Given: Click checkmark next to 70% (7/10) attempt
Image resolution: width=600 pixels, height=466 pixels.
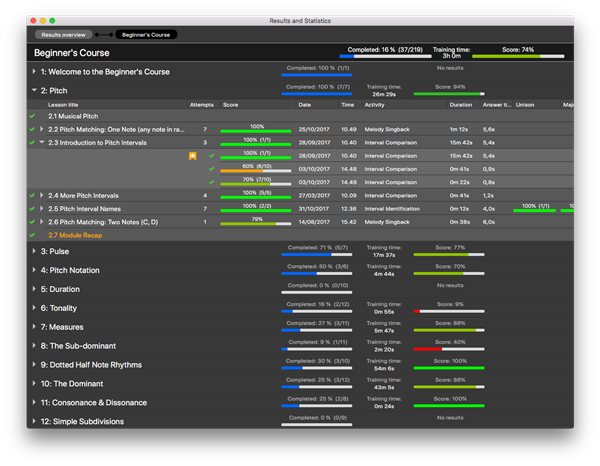Looking at the screenshot, I should point(212,182).
